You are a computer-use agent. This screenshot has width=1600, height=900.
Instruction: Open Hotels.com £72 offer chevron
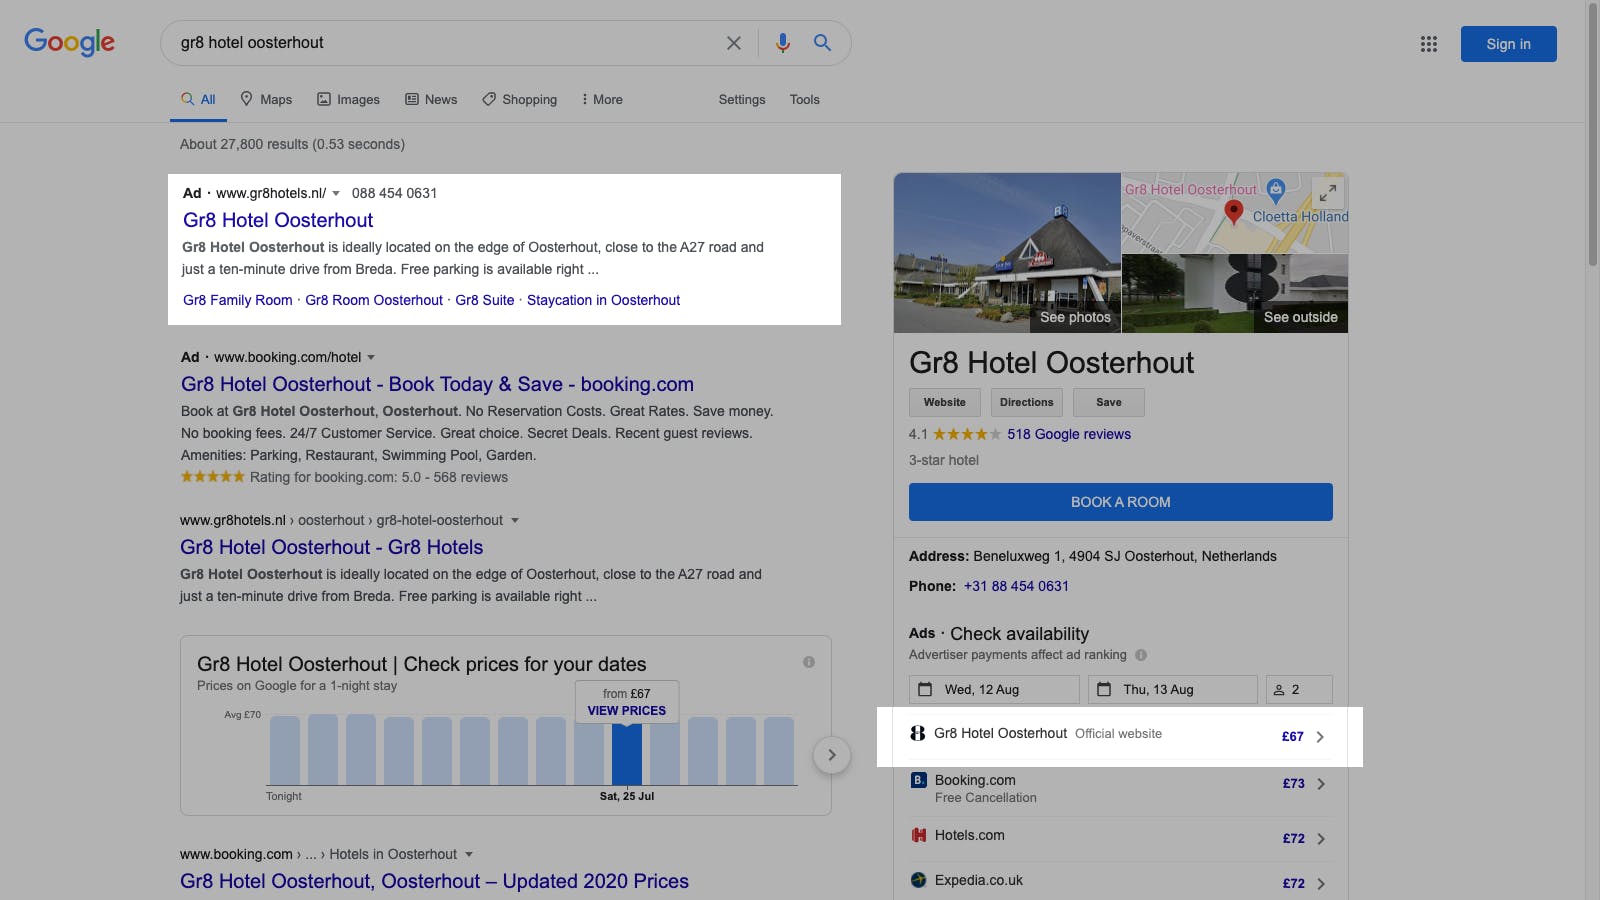1321,839
